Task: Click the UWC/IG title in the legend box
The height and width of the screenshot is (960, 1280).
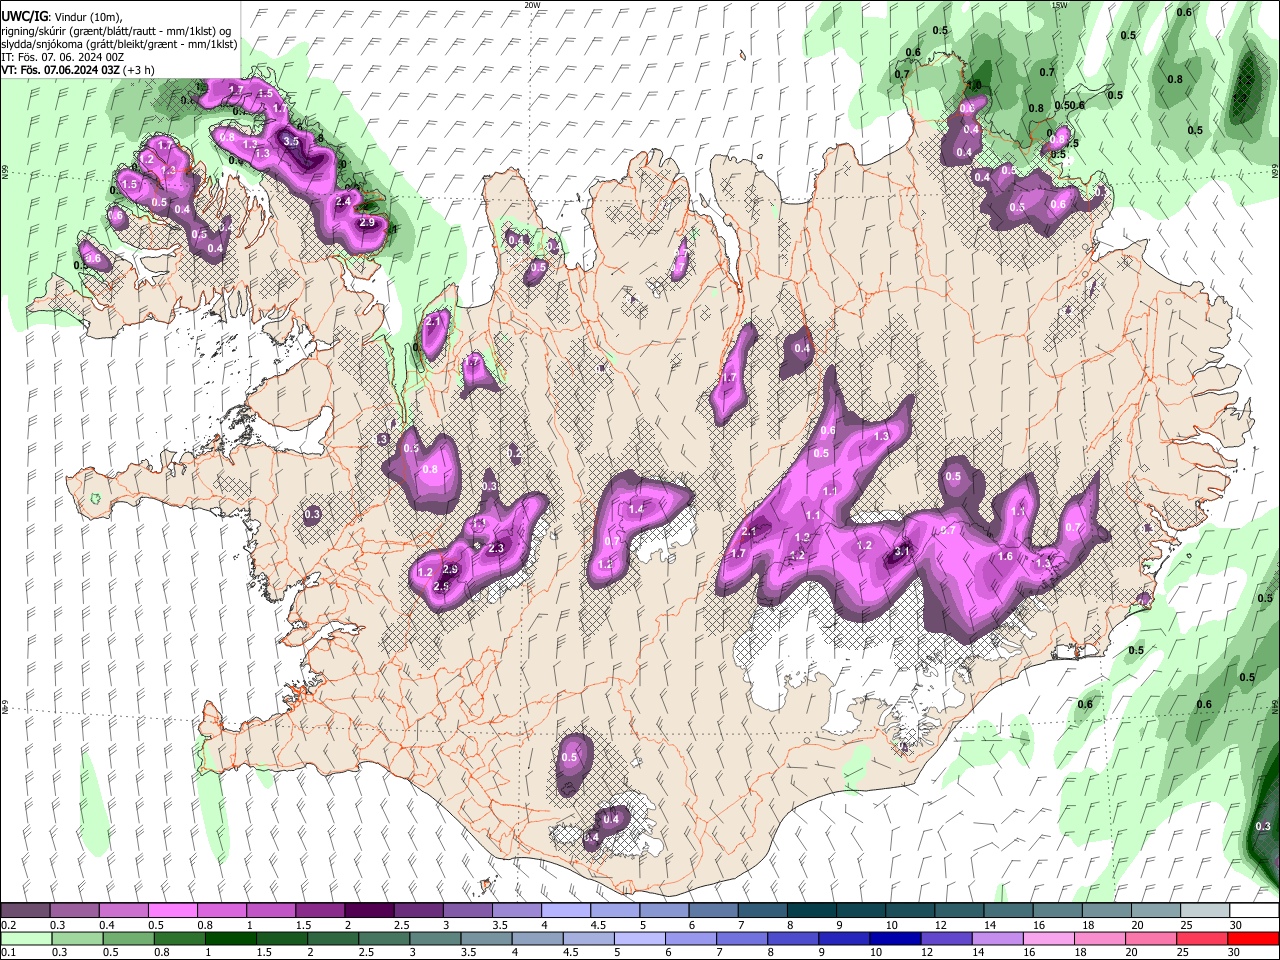Action: pyautogui.click(x=24, y=16)
